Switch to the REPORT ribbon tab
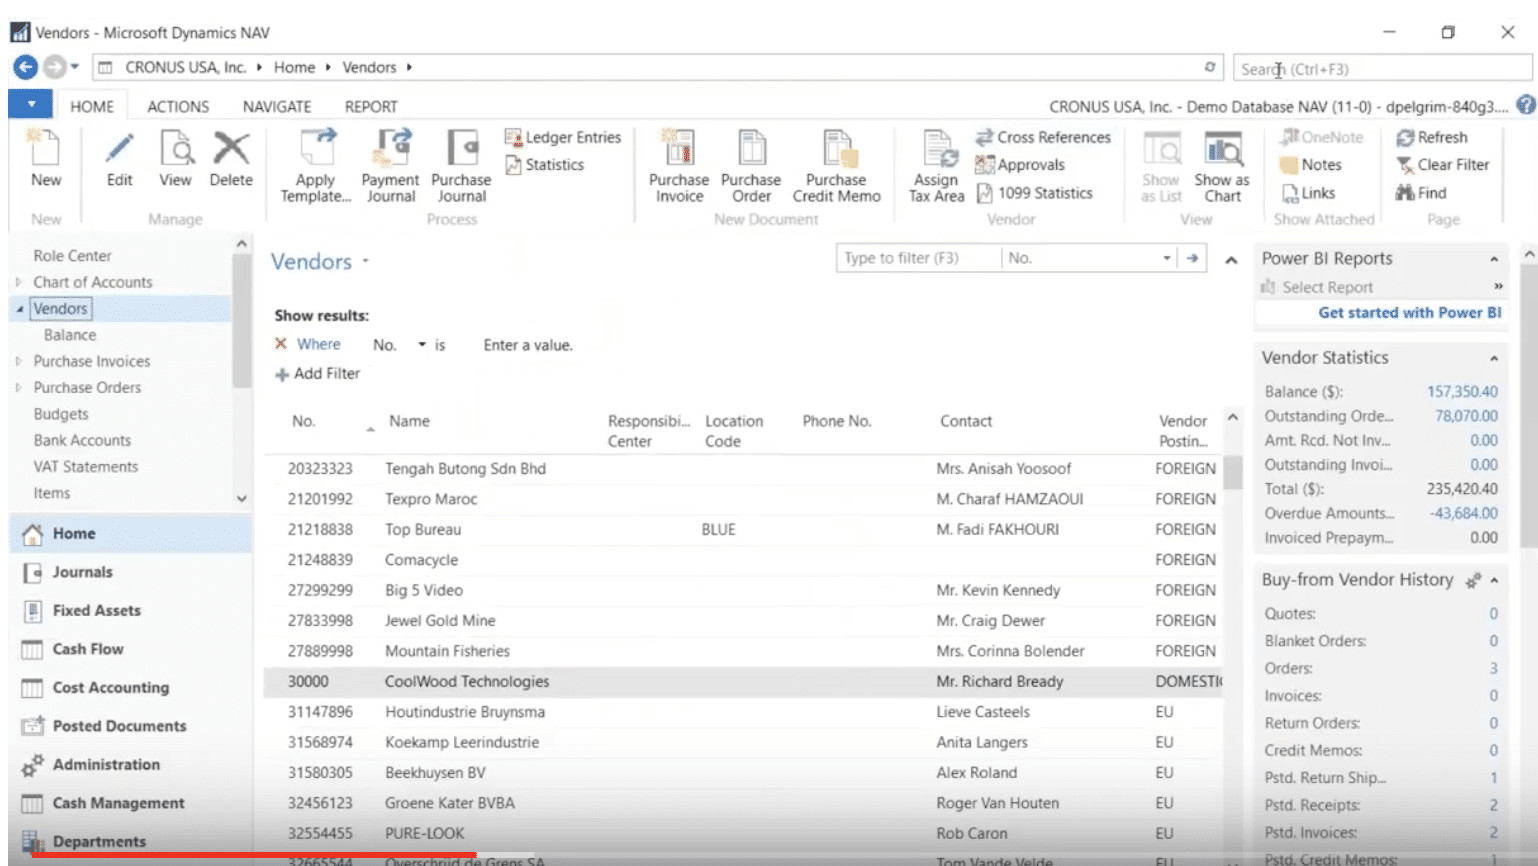This screenshot has height=866, width=1538. point(371,106)
